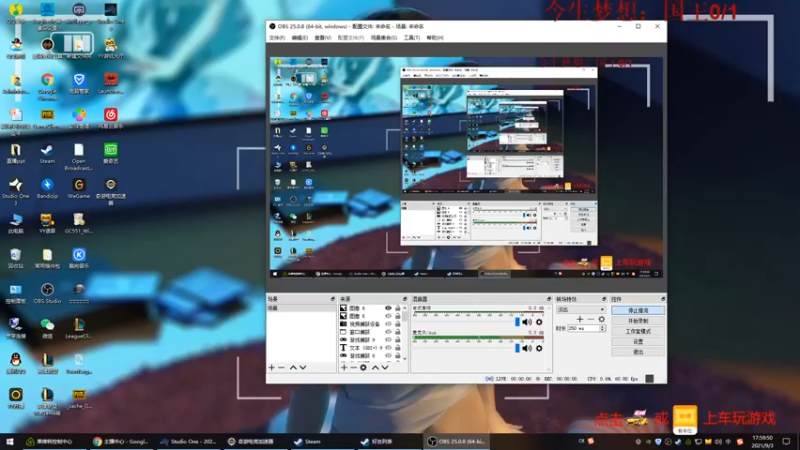The height and width of the screenshot is (450, 800).
Task: Open the iQIYI green desktop icon
Action: [x=111, y=153]
